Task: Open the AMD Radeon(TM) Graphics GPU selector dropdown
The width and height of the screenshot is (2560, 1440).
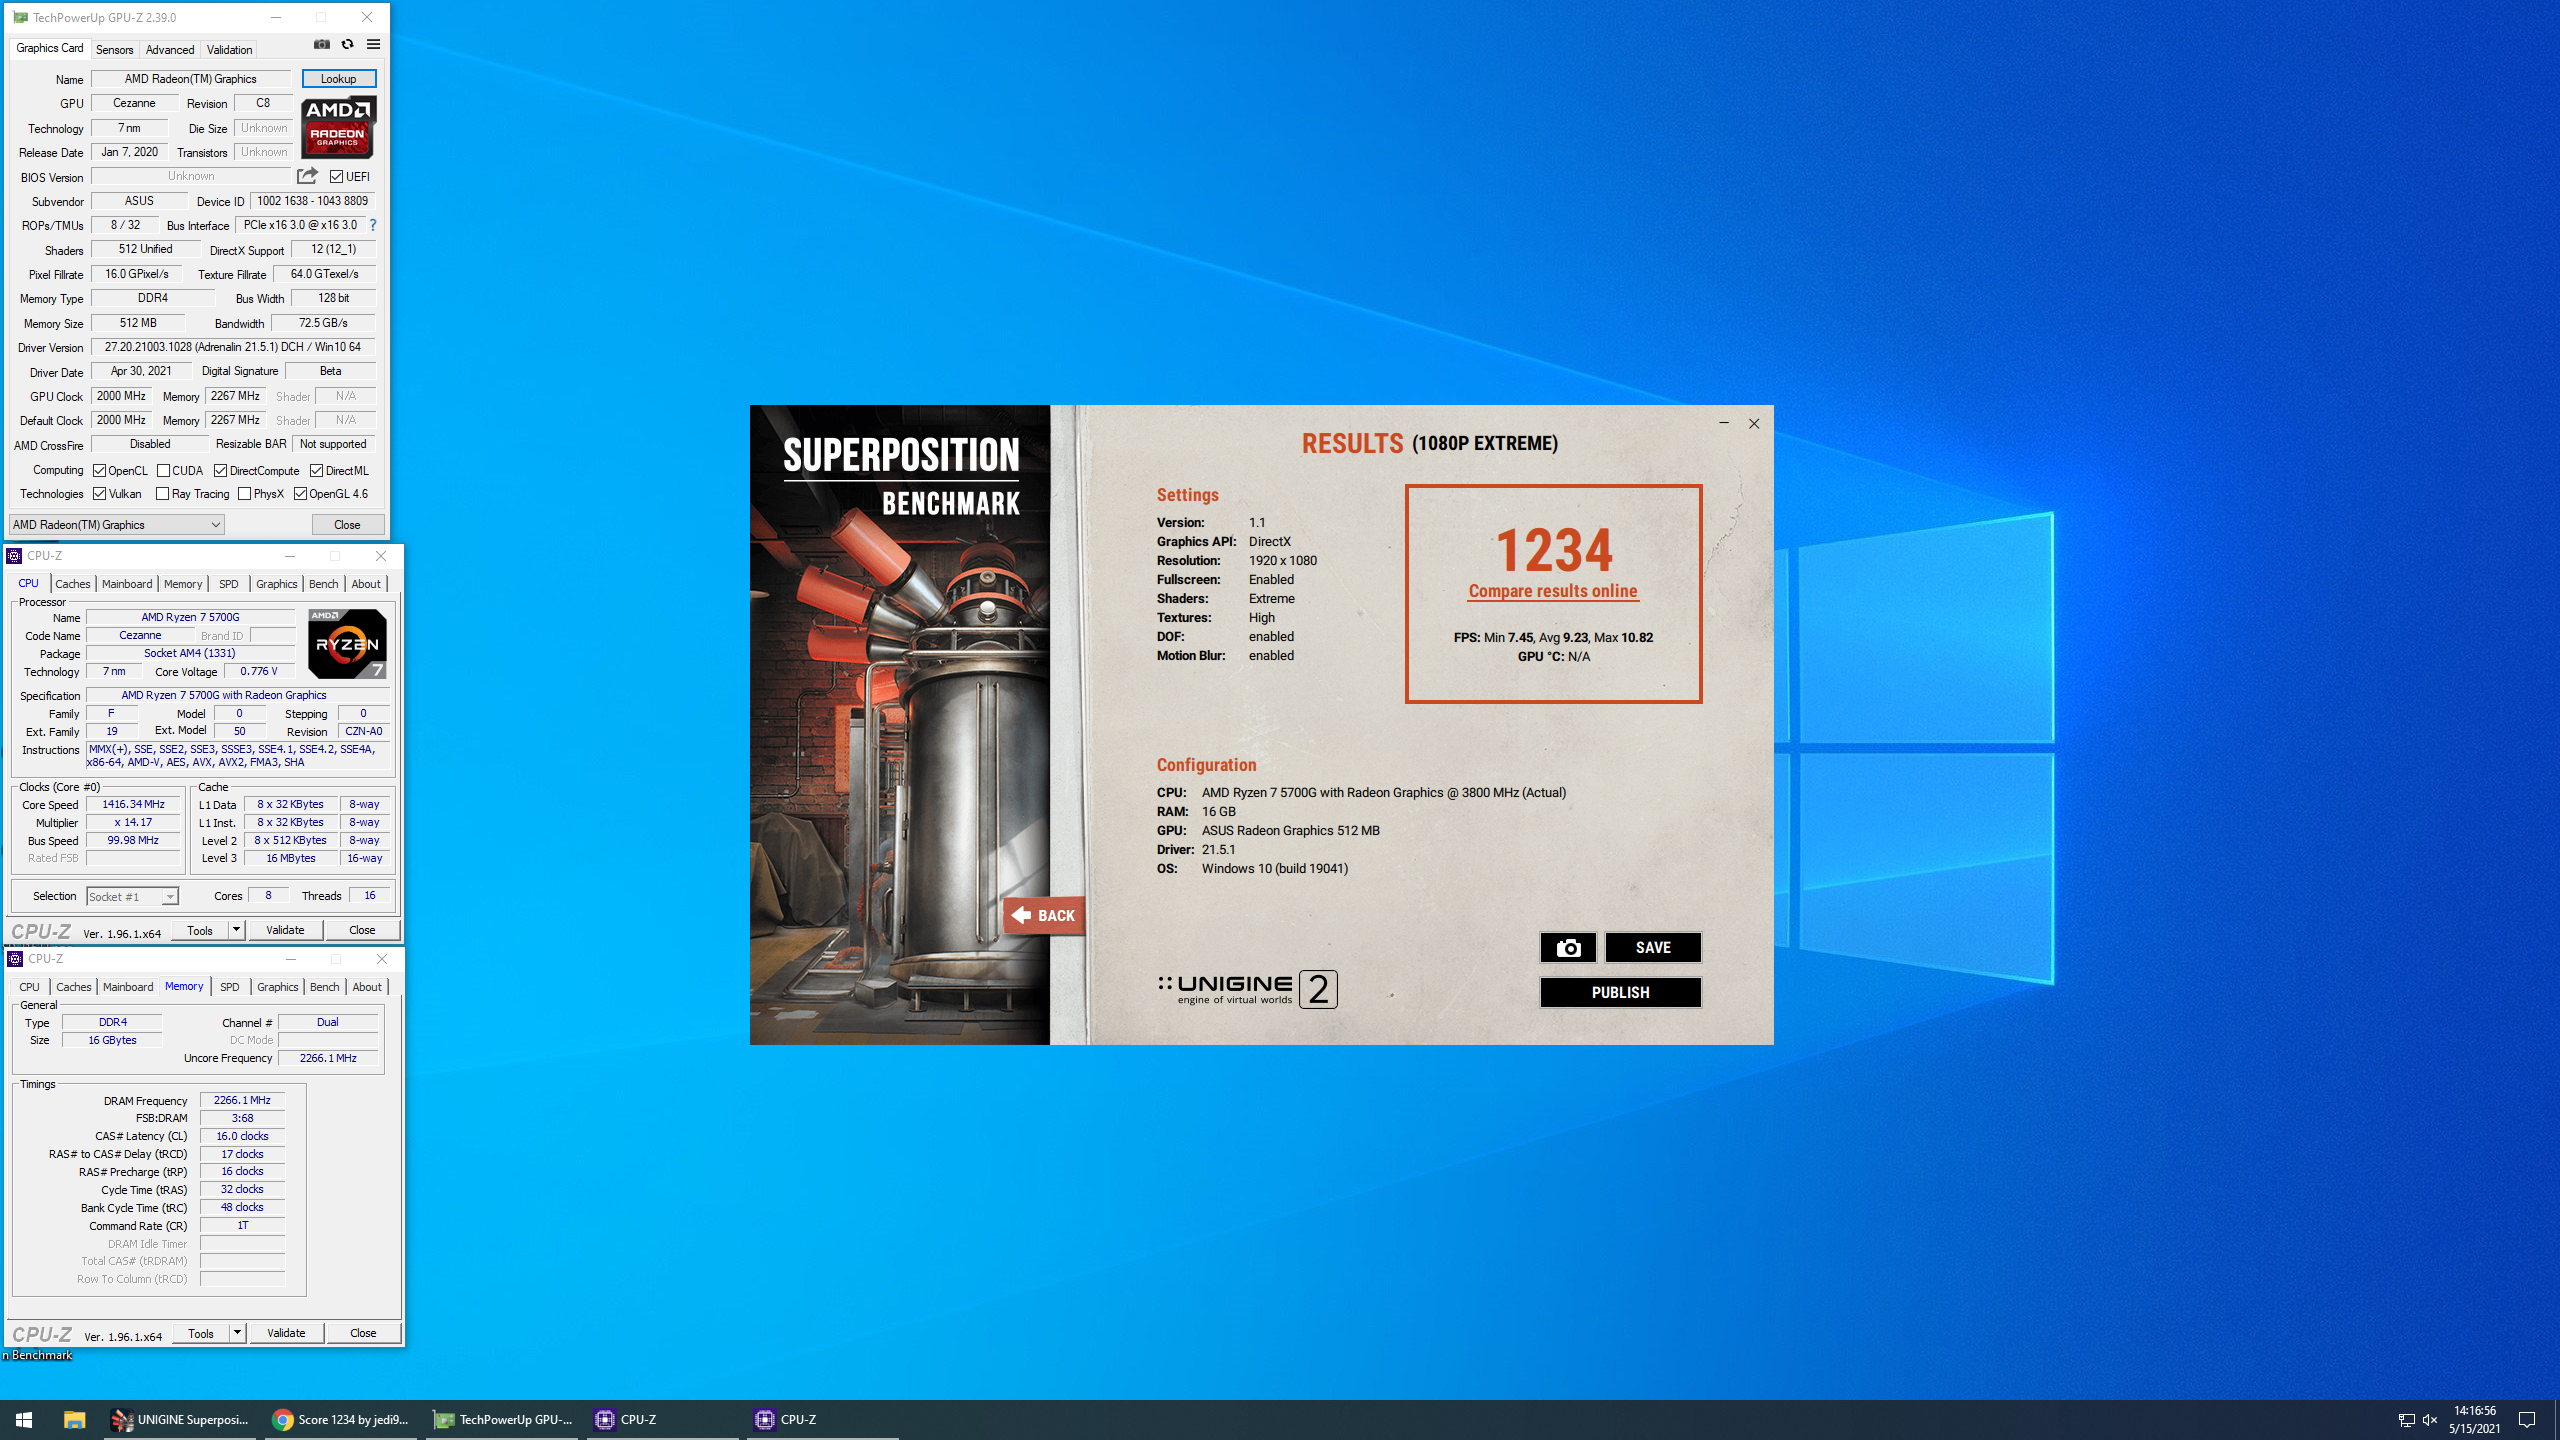Action: pyautogui.click(x=117, y=525)
